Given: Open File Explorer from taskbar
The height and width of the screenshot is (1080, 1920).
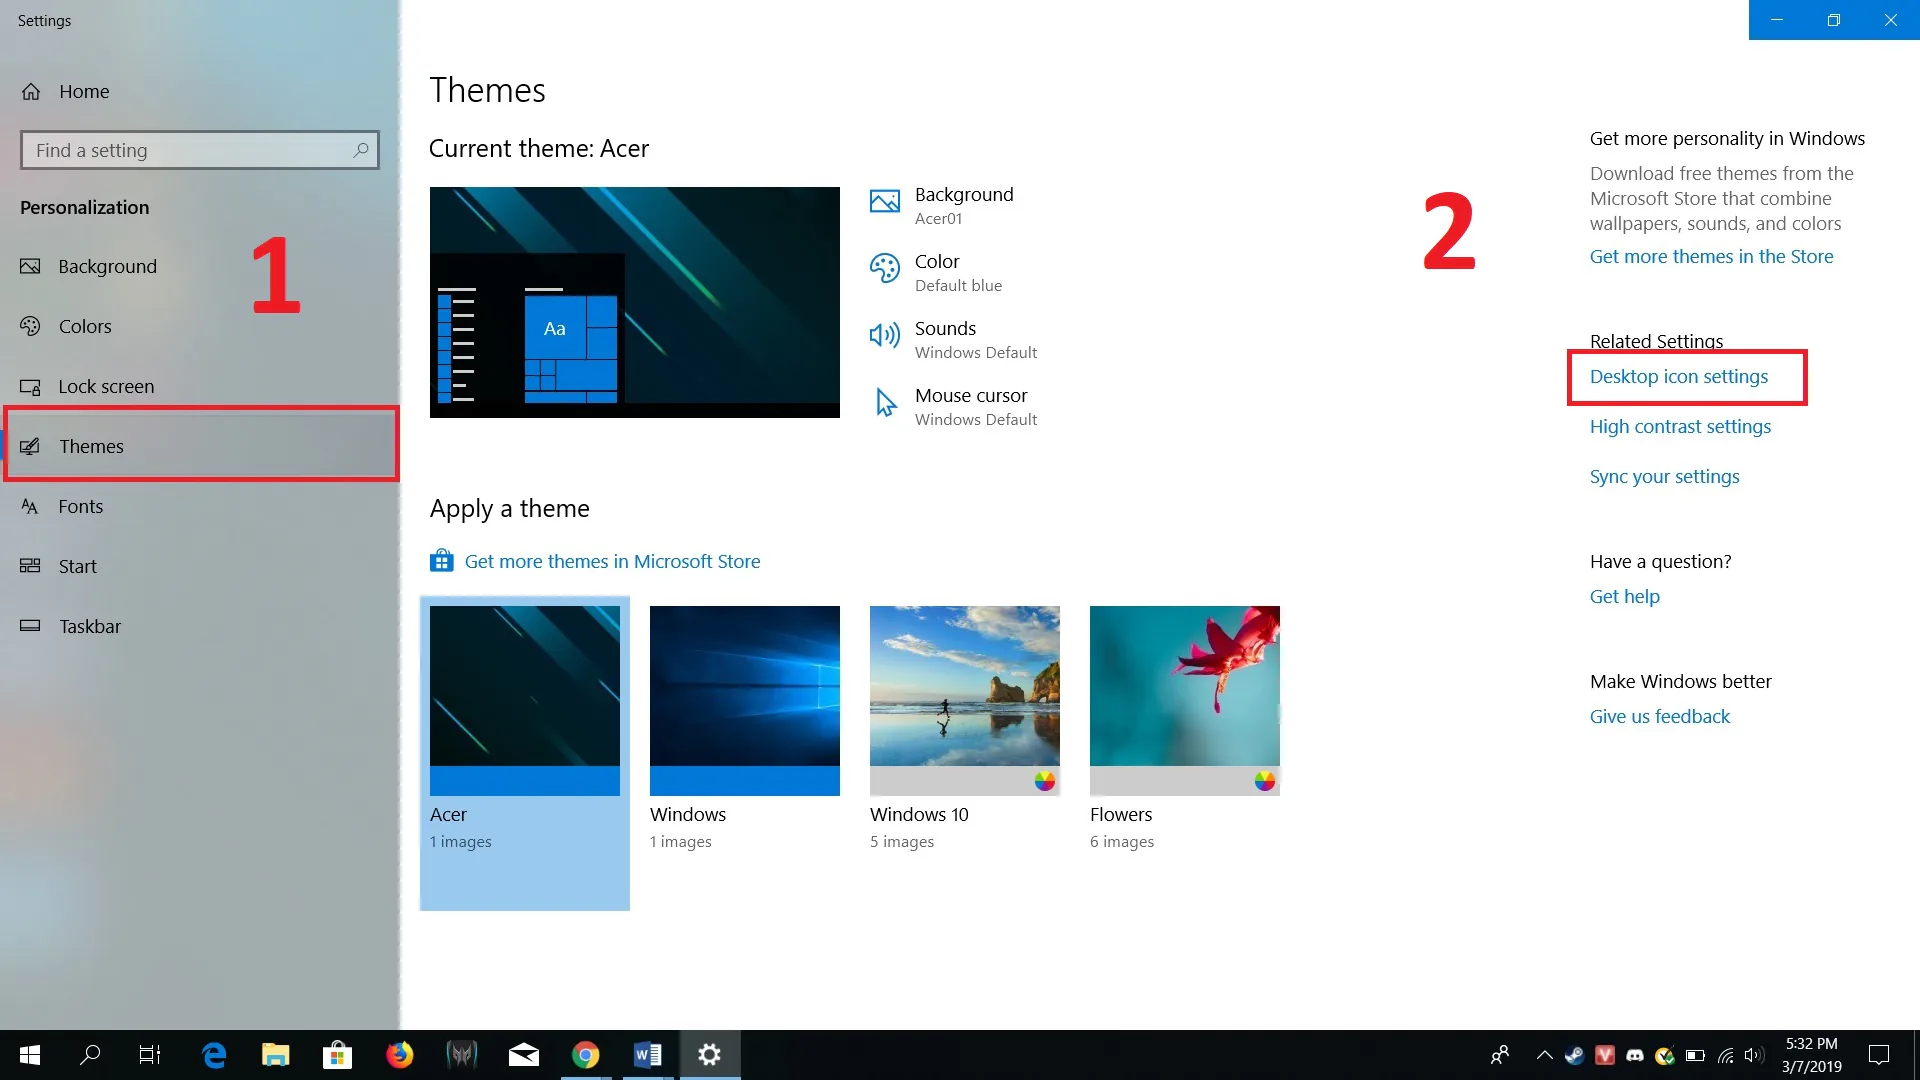Looking at the screenshot, I should pyautogui.click(x=275, y=1055).
